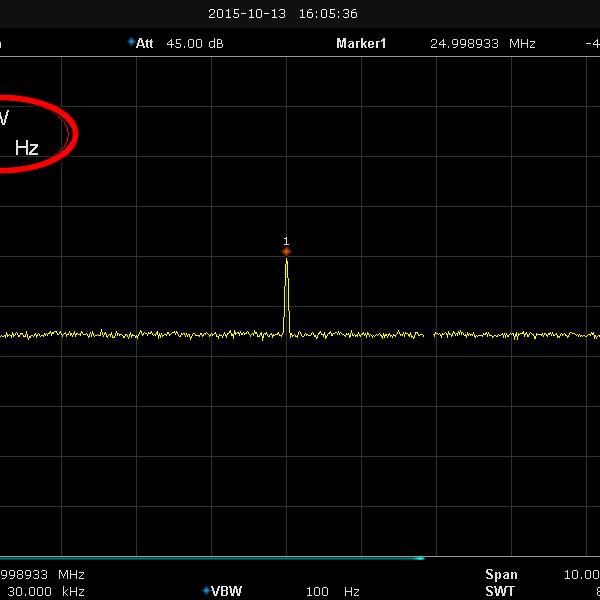Click the center frequency MHz readout at bottom-left
The width and height of the screenshot is (600, 600).
coord(42,575)
